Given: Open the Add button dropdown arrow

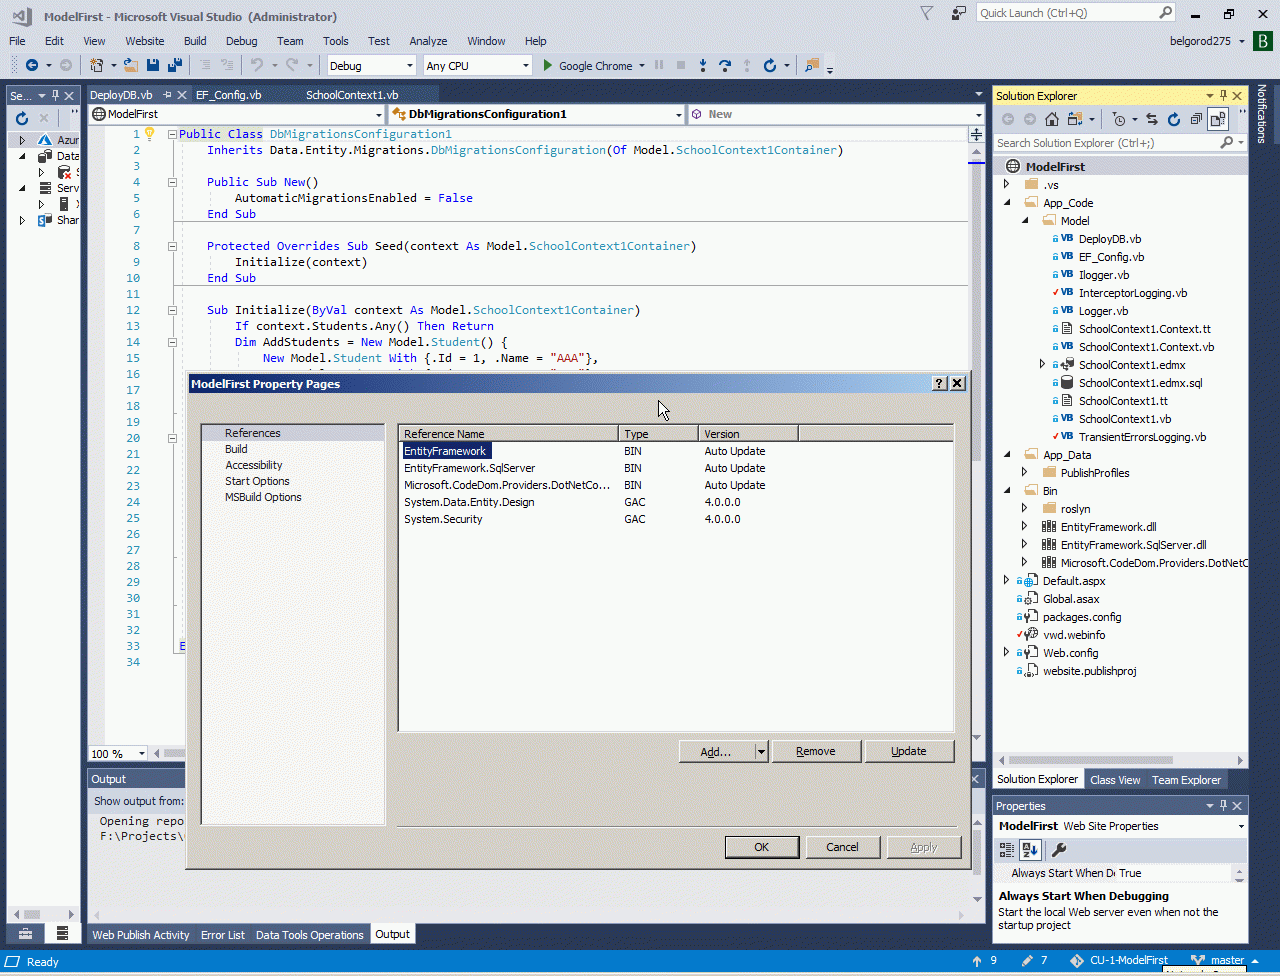Looking at the screenshot, I should [x=761, y=752].
